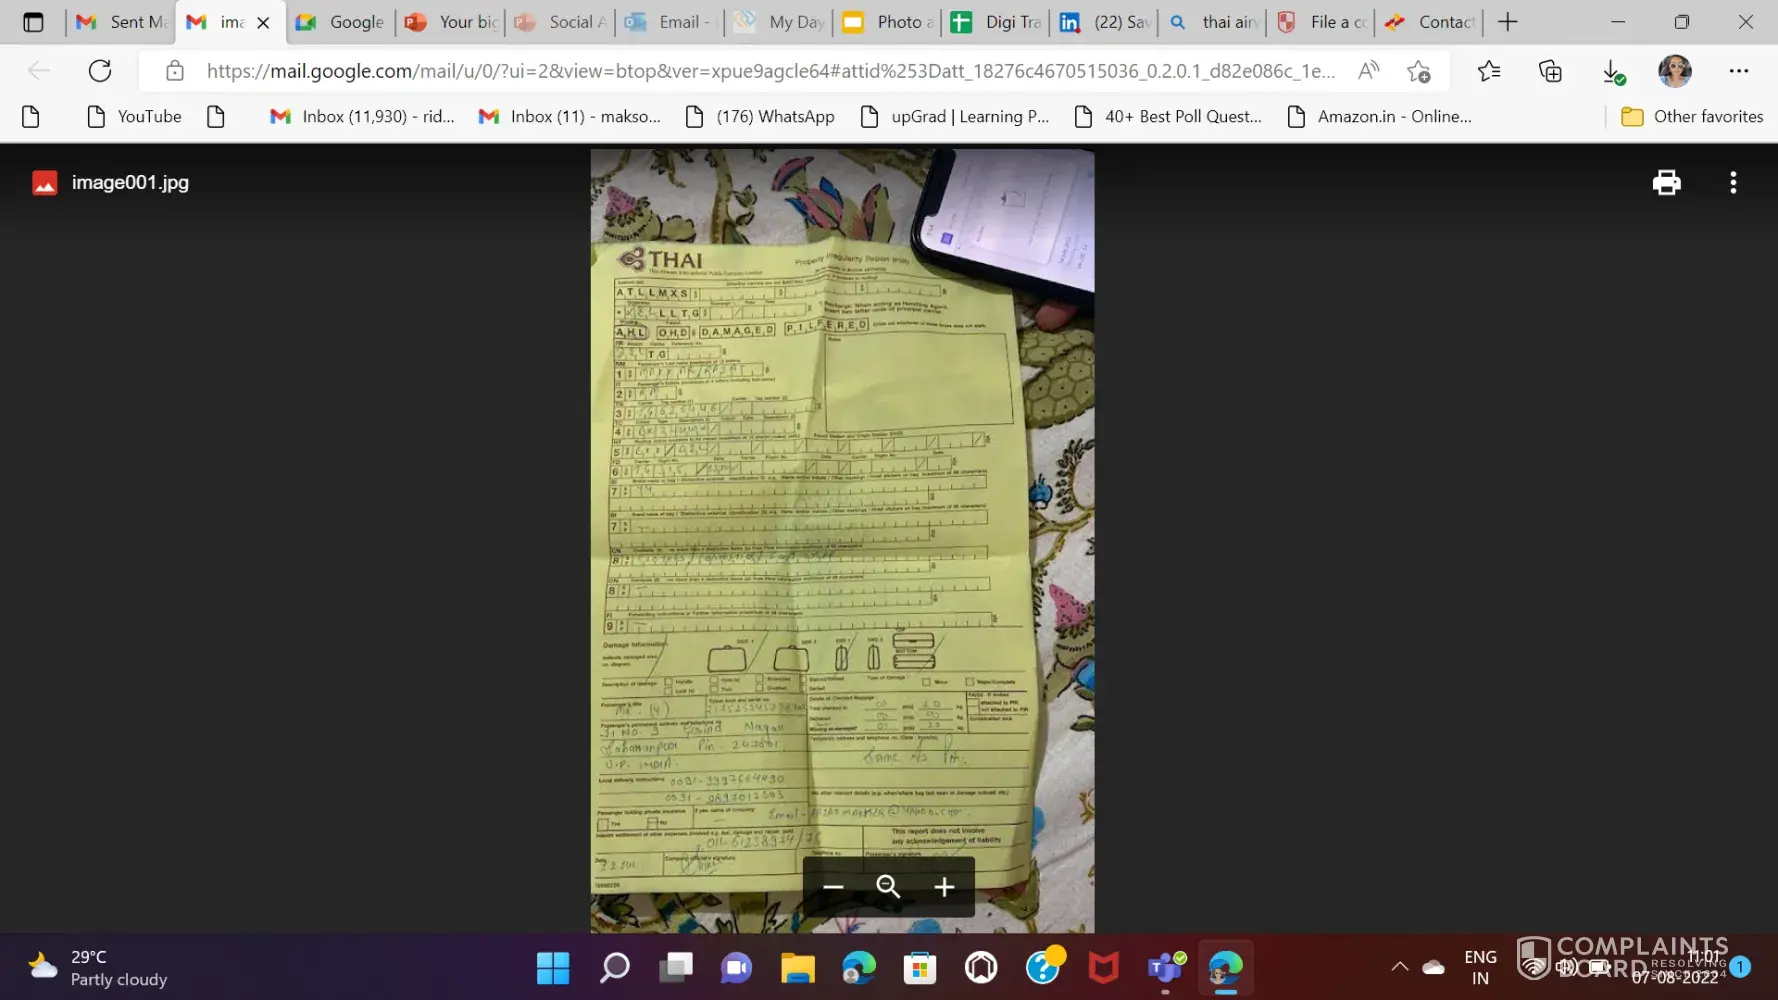Switch to the Social A tab
Screen dimensions: 1778x1000
coord(560,22)
